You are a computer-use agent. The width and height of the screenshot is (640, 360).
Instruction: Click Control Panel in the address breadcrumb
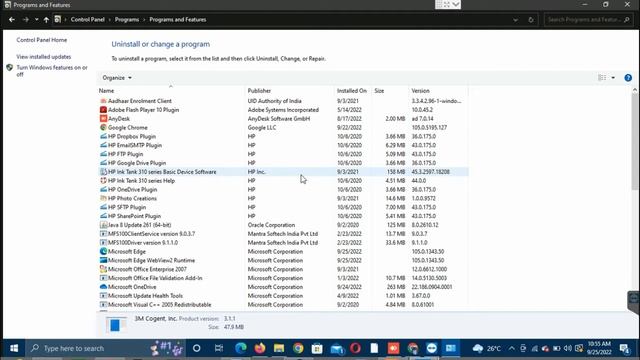tap(87, 20)
